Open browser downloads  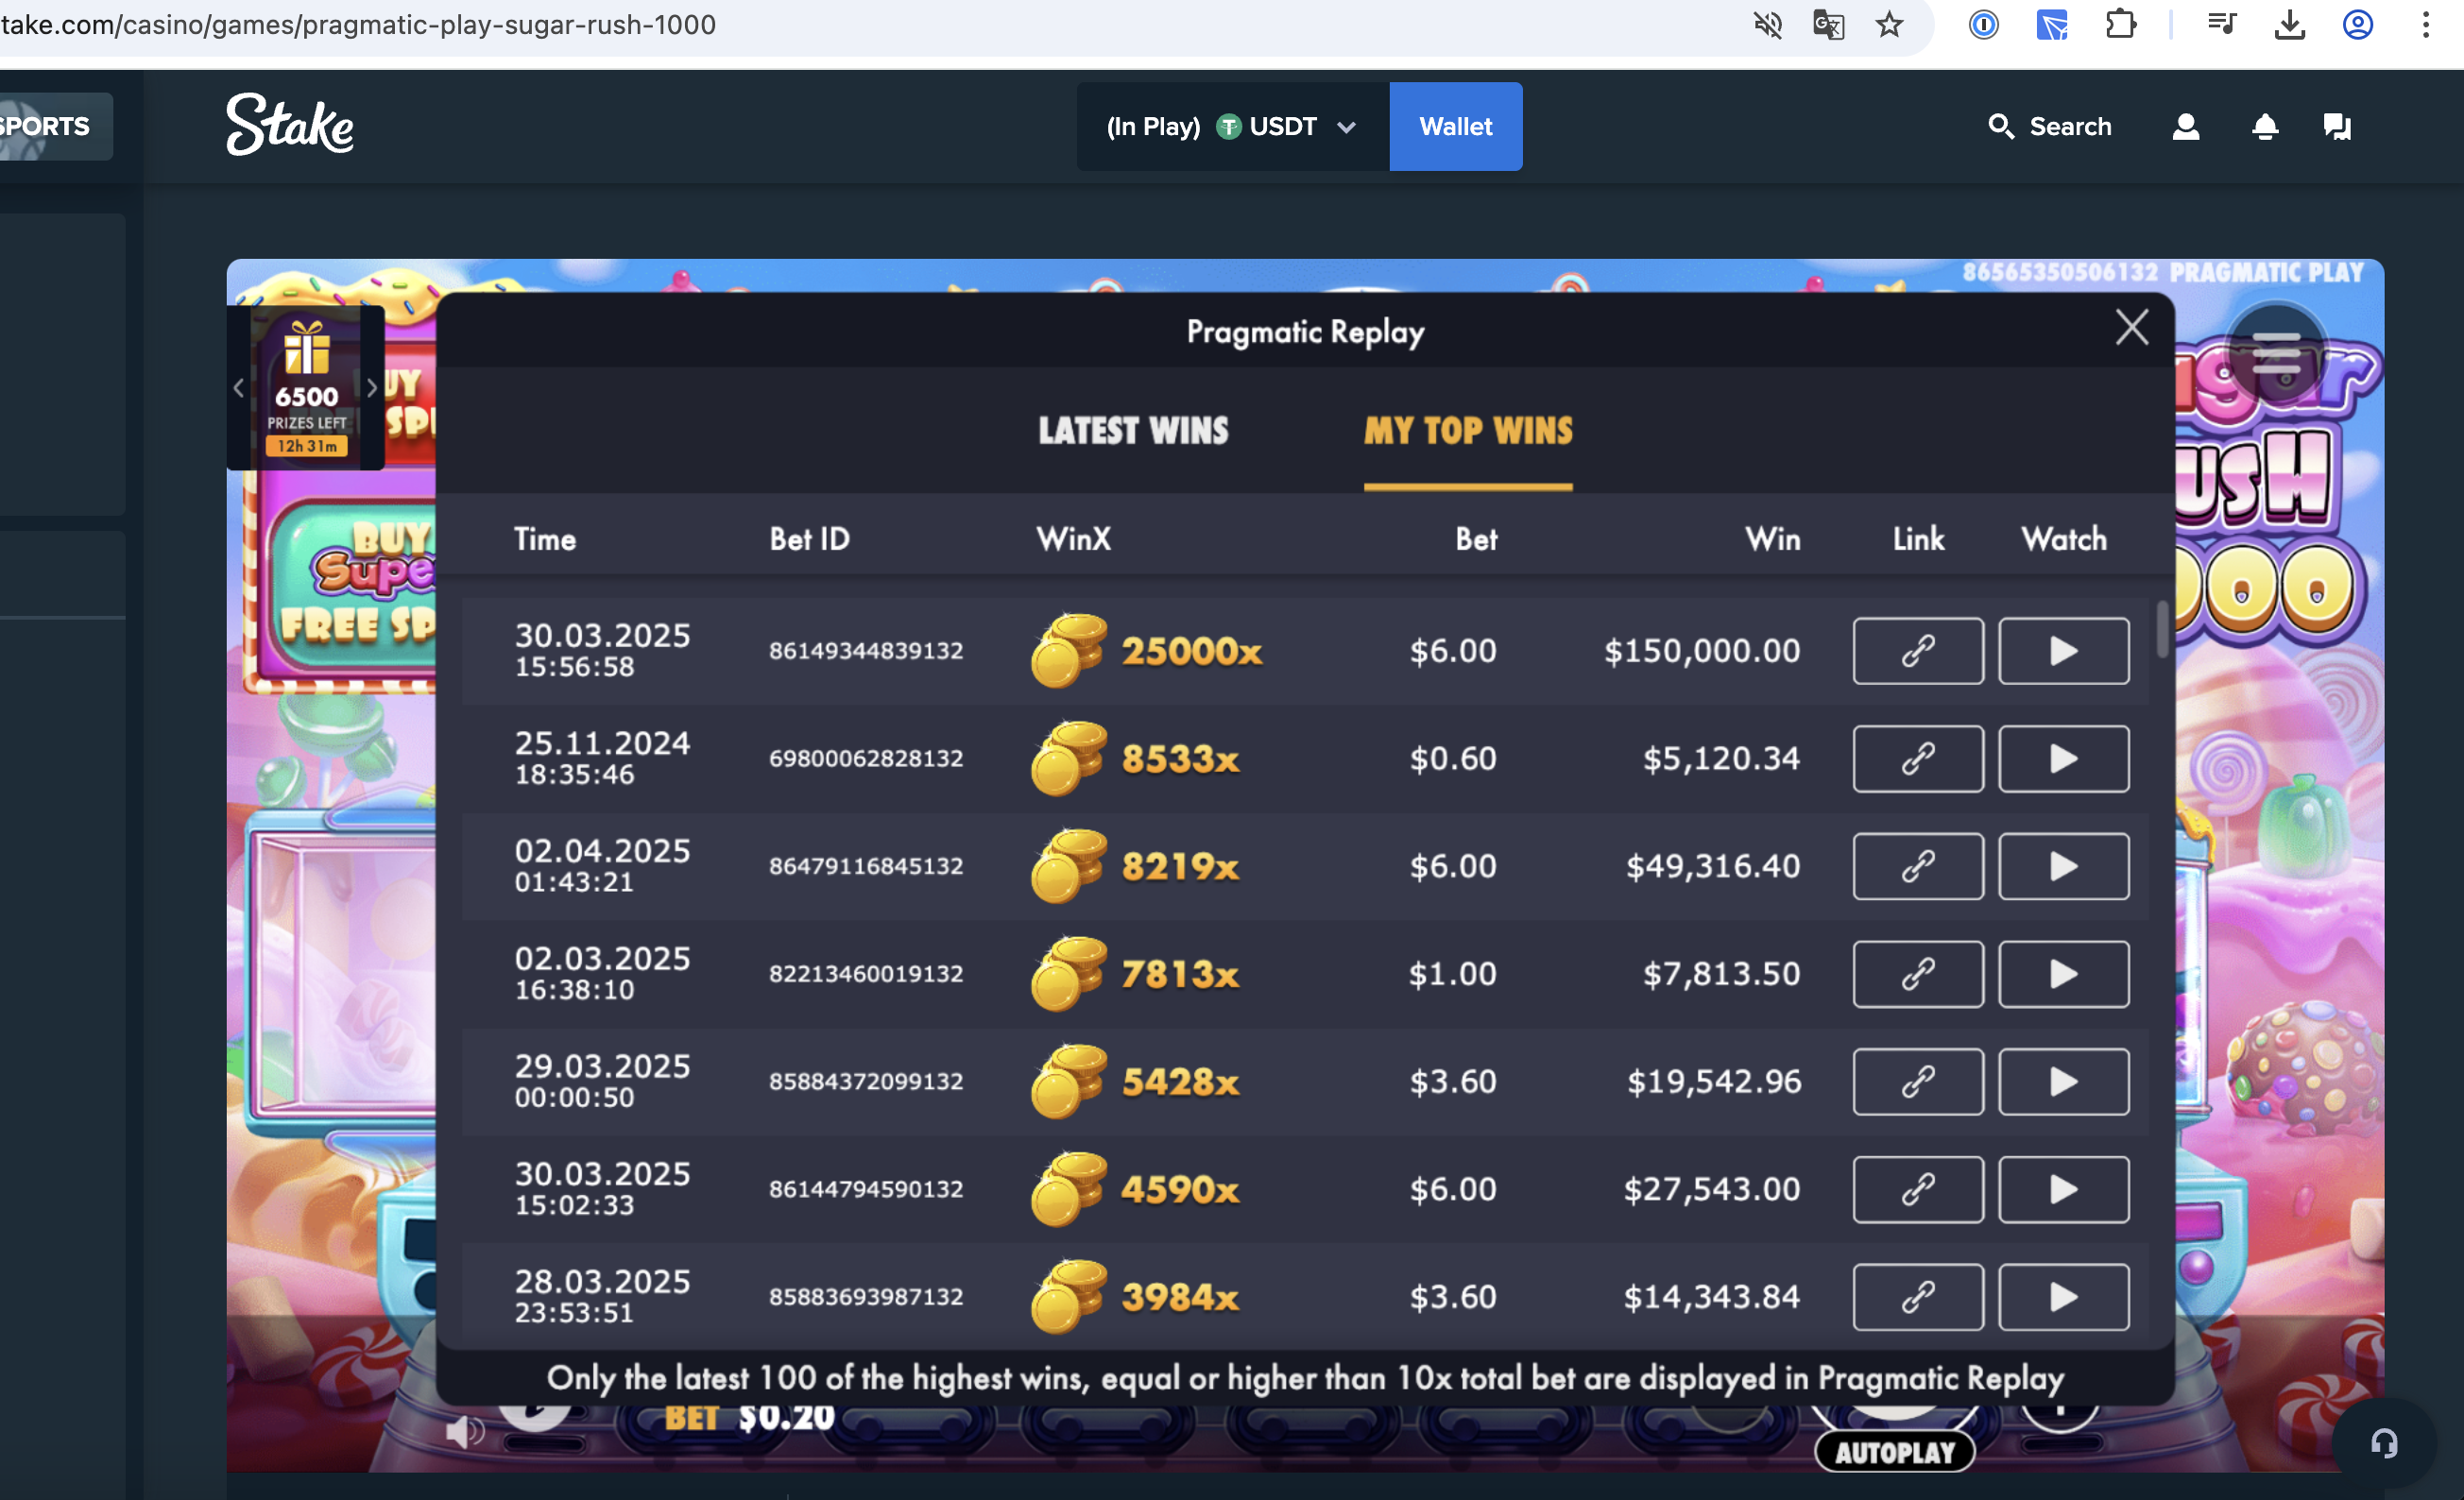pos(2290,24)
